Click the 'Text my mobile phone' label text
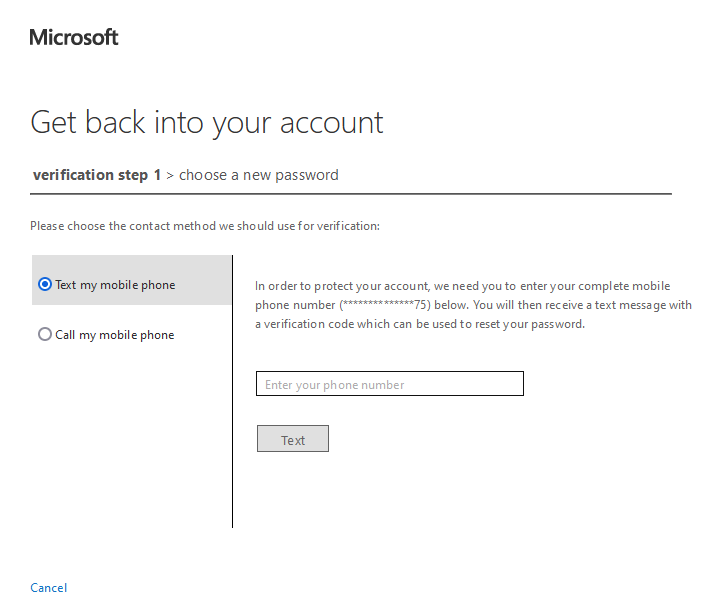The image size is (717, 610). [115, 285]
